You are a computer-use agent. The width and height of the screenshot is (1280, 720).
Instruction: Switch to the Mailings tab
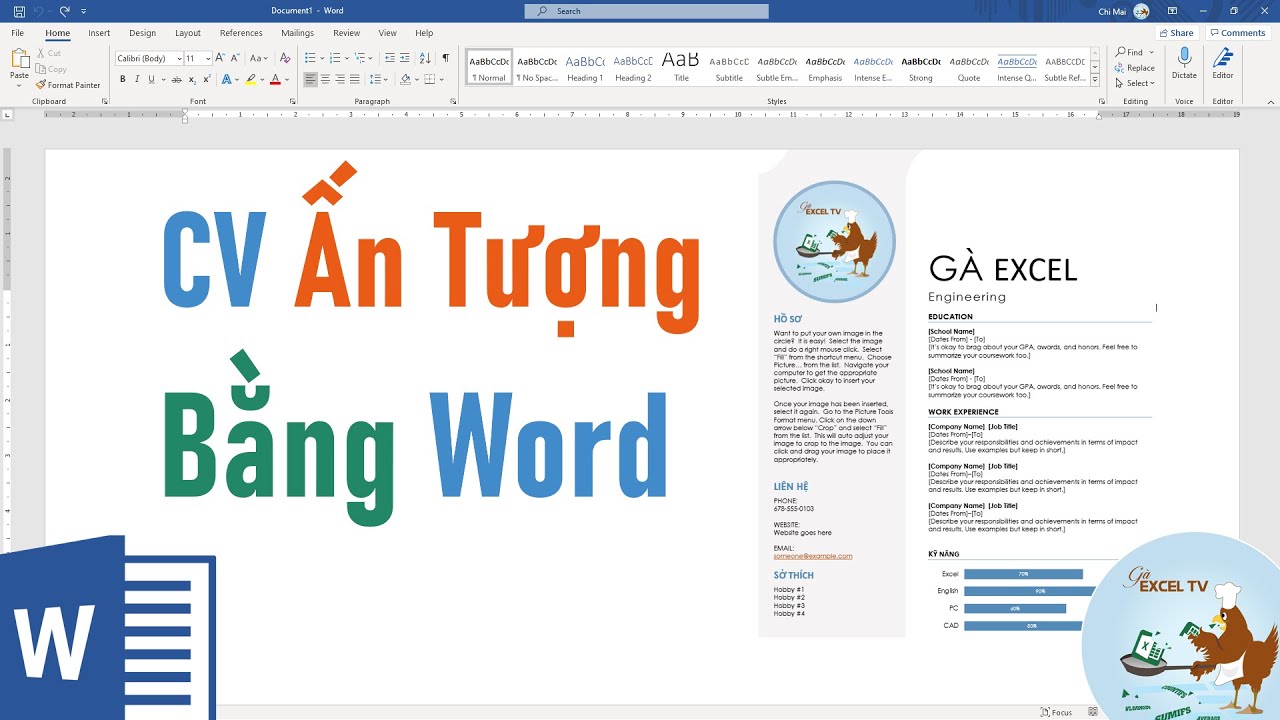click(x=297, y=33)
